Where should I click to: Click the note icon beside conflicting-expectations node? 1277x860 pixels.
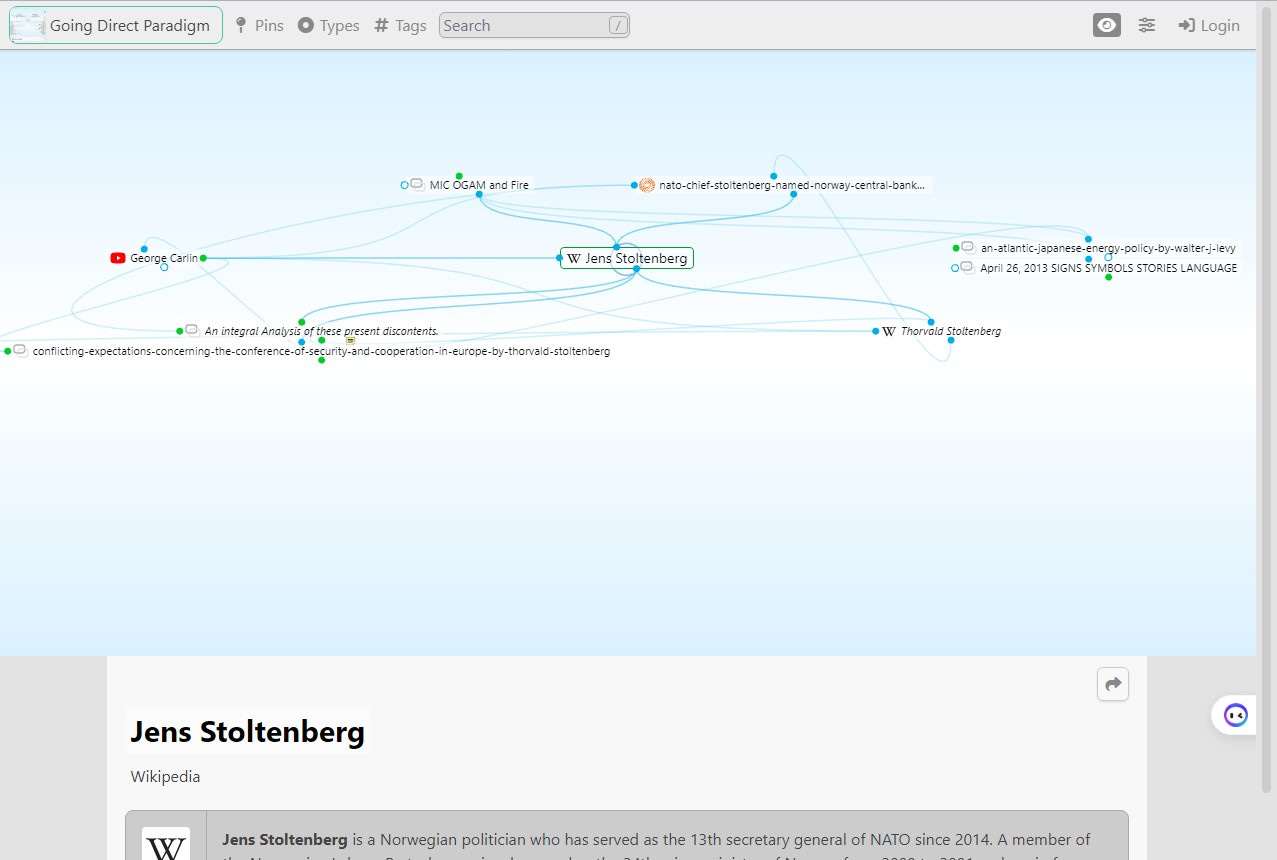(x=20, y=351)
